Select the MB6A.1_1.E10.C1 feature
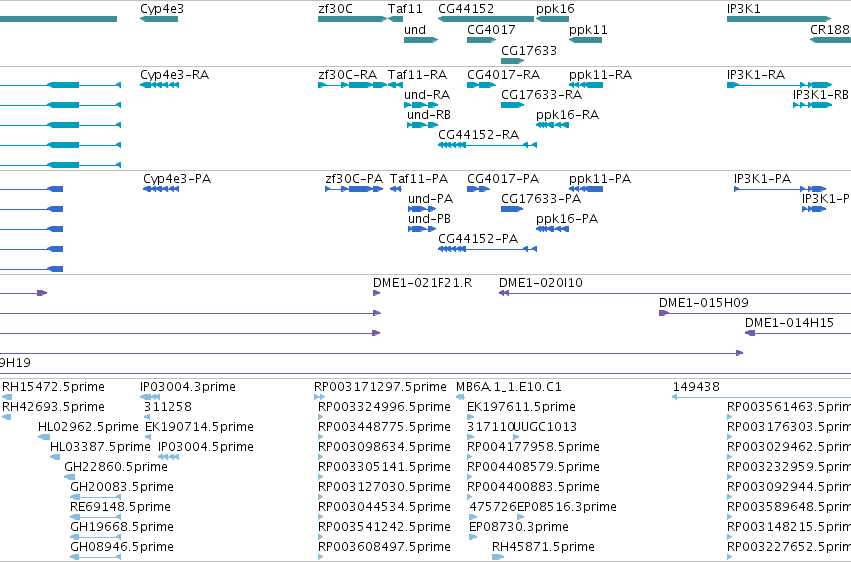 point(460,397)
